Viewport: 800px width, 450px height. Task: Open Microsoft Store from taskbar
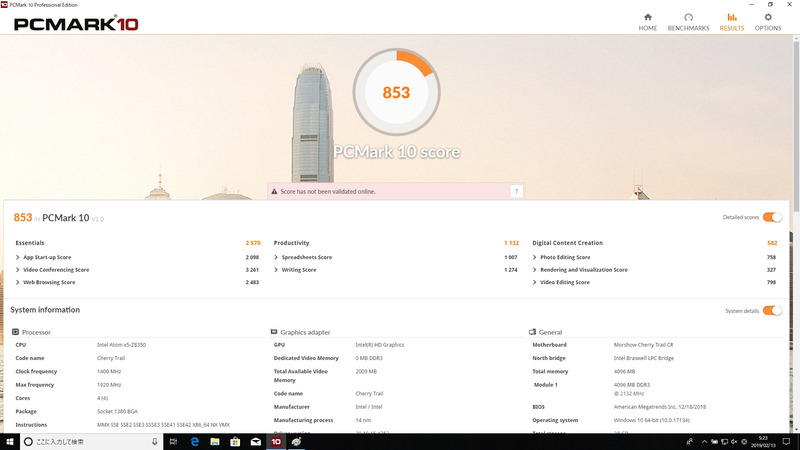tap(235, 442)
